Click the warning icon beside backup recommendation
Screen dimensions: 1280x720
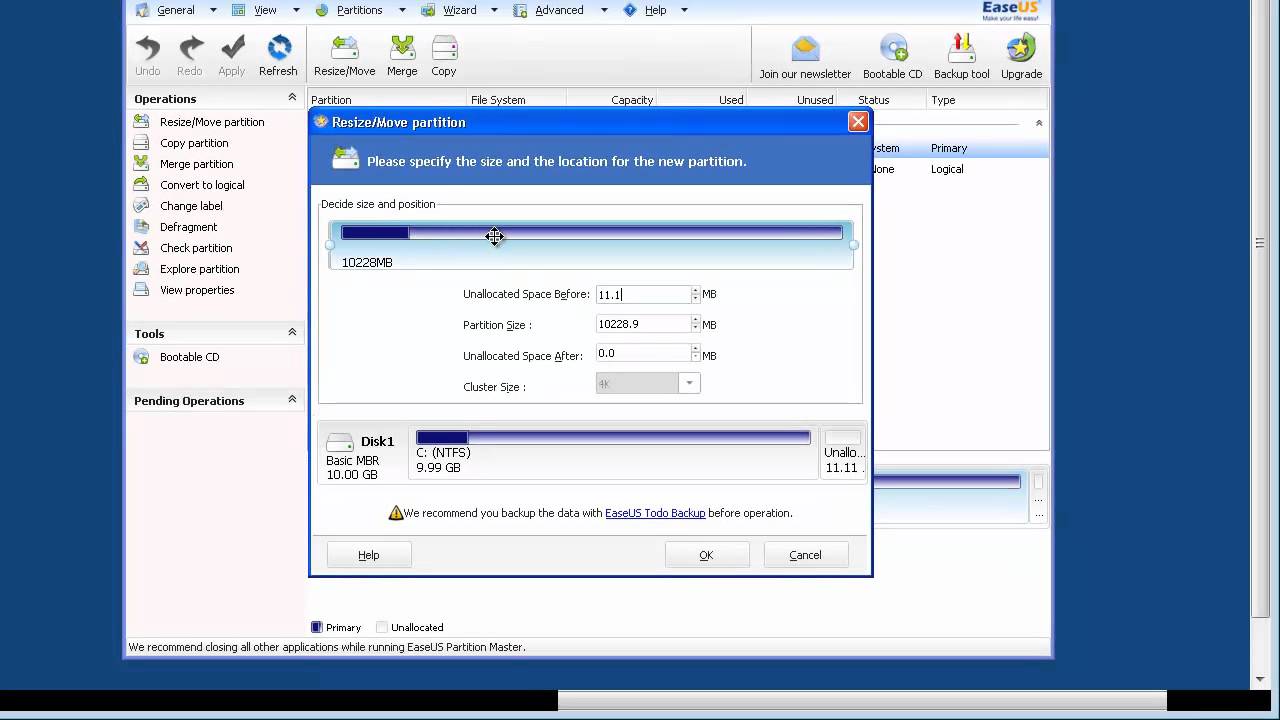coord(396,513)
